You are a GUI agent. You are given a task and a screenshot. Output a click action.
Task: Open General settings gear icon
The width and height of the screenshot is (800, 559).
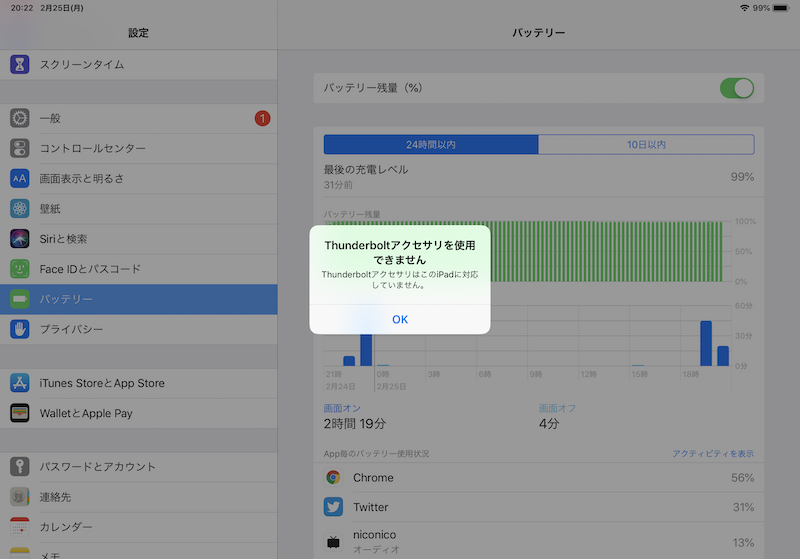click(20, 118)
